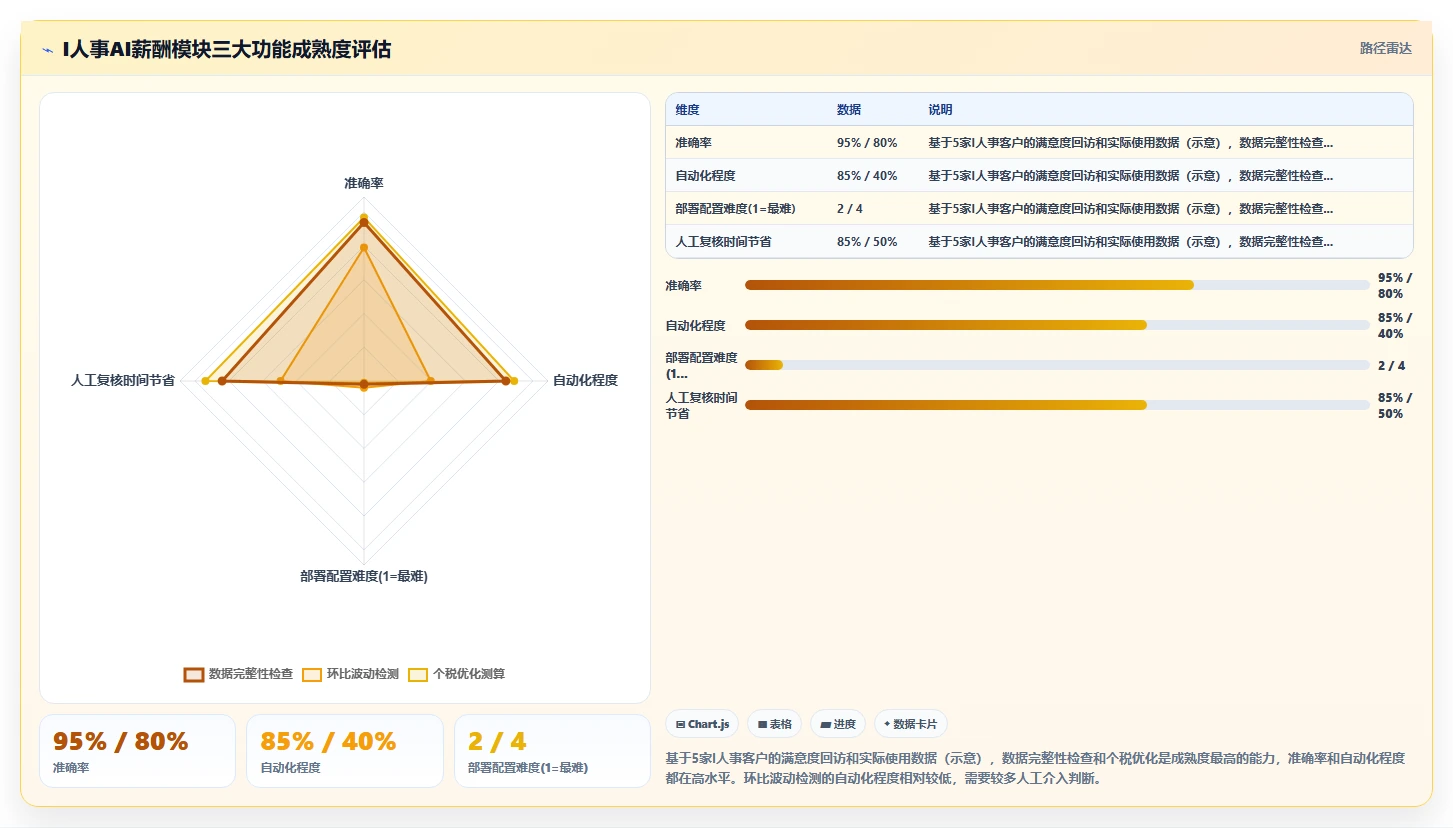Click the page title 人事AI薪酬模块三大功能成熟度评估
Screen dimensions: 1453x828
tap(226, 49)
